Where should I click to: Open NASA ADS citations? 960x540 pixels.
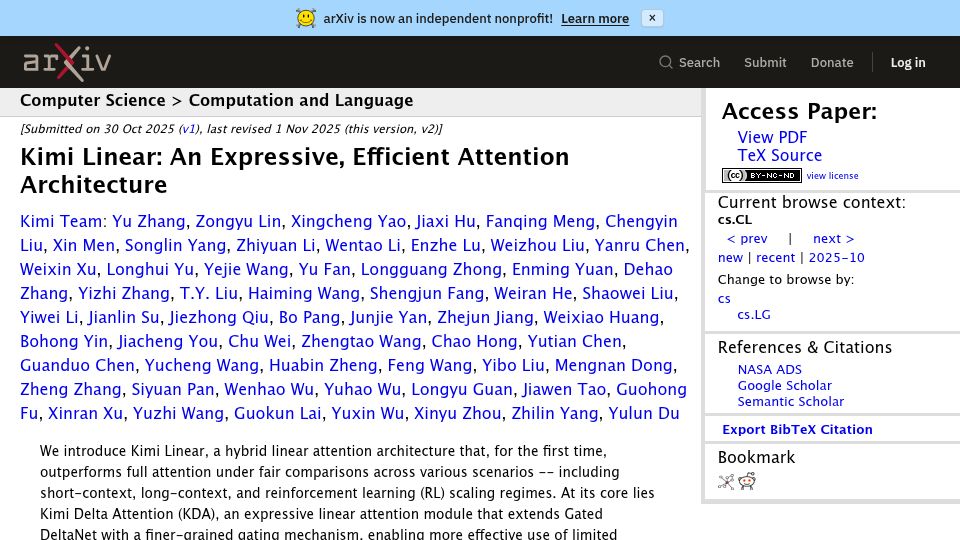(x=769, y=369)
